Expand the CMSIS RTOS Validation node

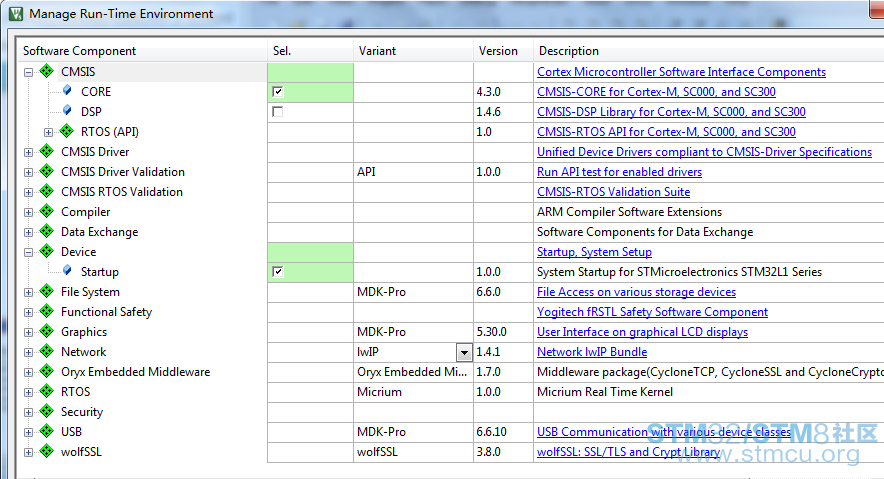[28, 192]
